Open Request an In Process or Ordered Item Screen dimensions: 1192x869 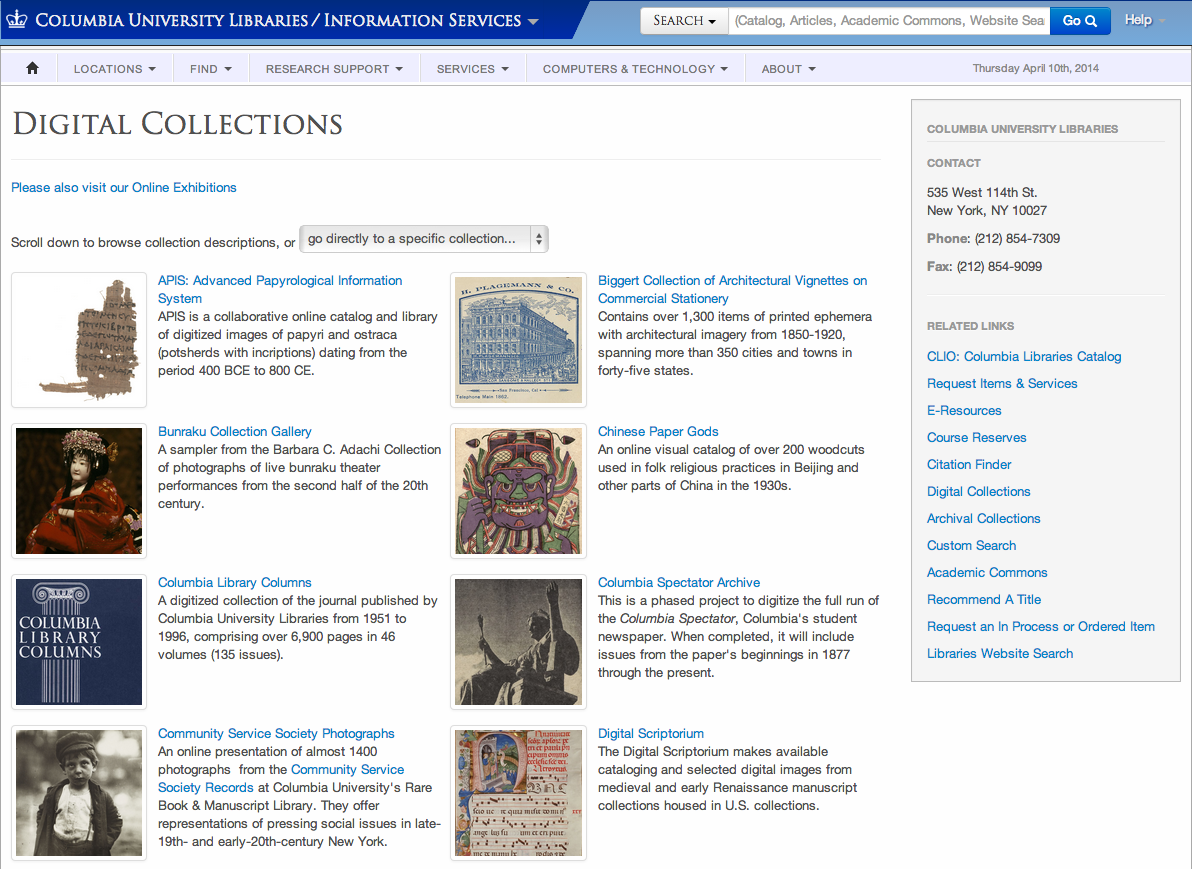pos(1041,626)
